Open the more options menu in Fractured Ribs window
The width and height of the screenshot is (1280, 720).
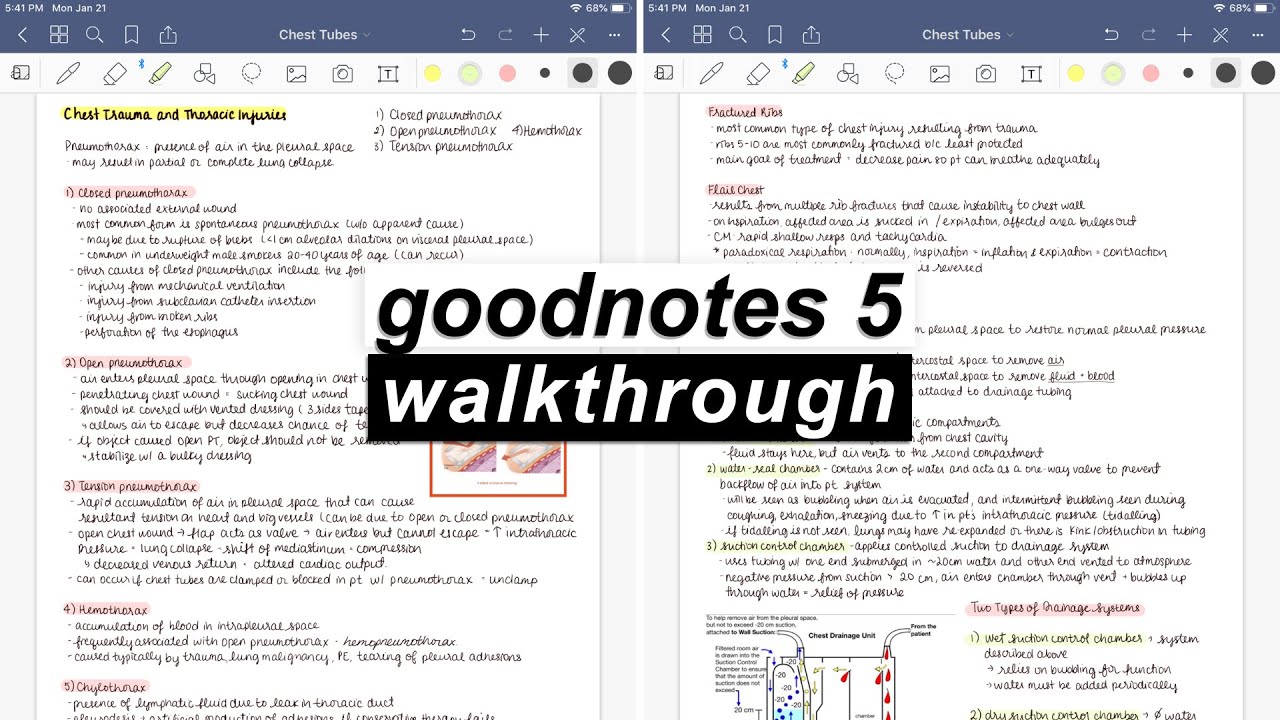coord(1257,35)
